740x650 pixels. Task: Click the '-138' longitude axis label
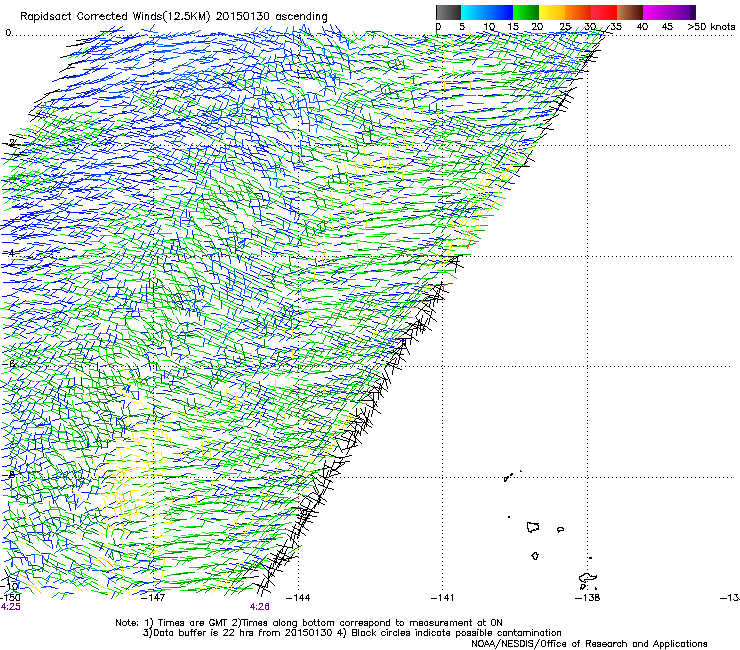click(x=588, y=598)
